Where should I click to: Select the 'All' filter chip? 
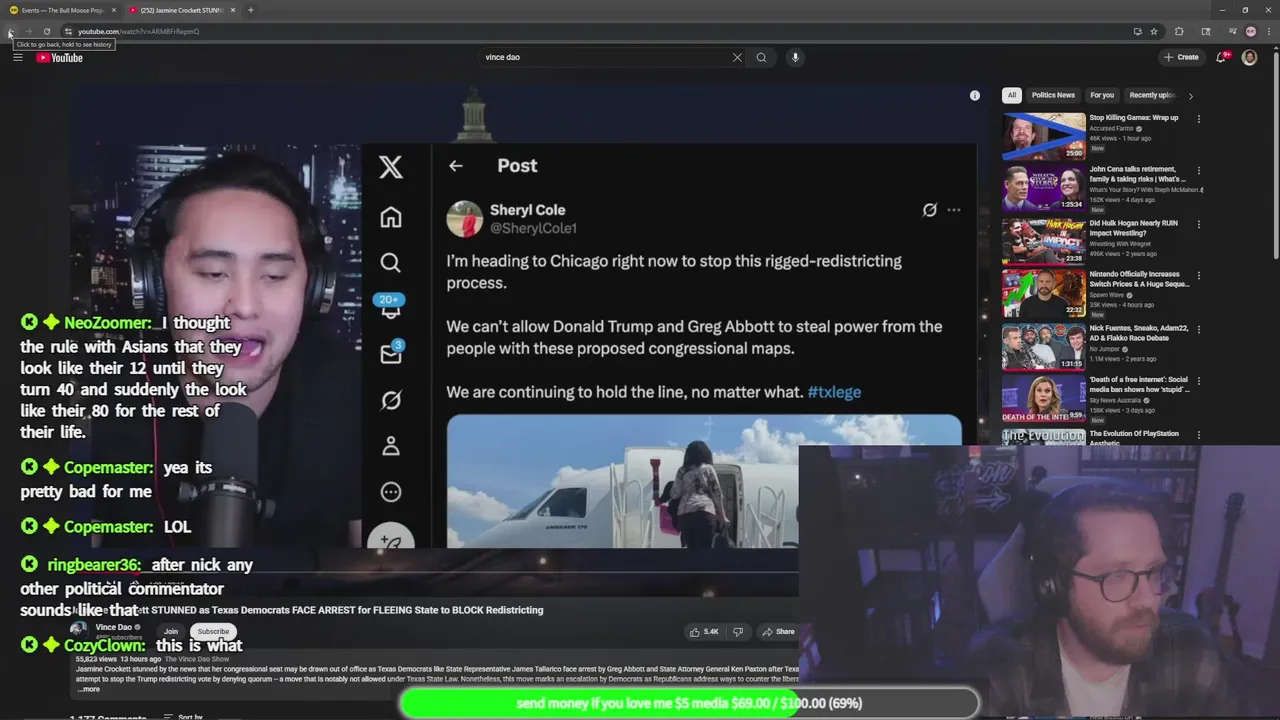click(1011, 95)
